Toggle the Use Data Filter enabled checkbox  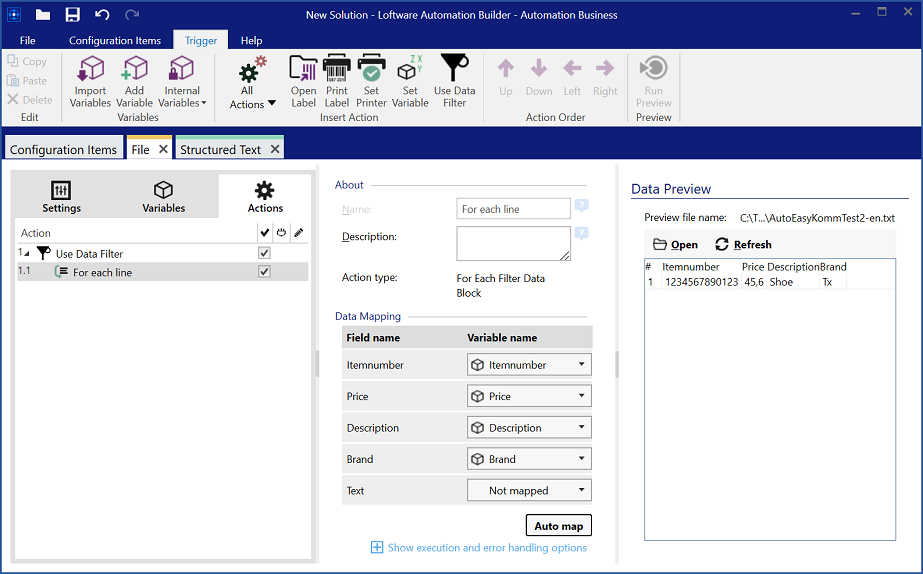[264, 254]
